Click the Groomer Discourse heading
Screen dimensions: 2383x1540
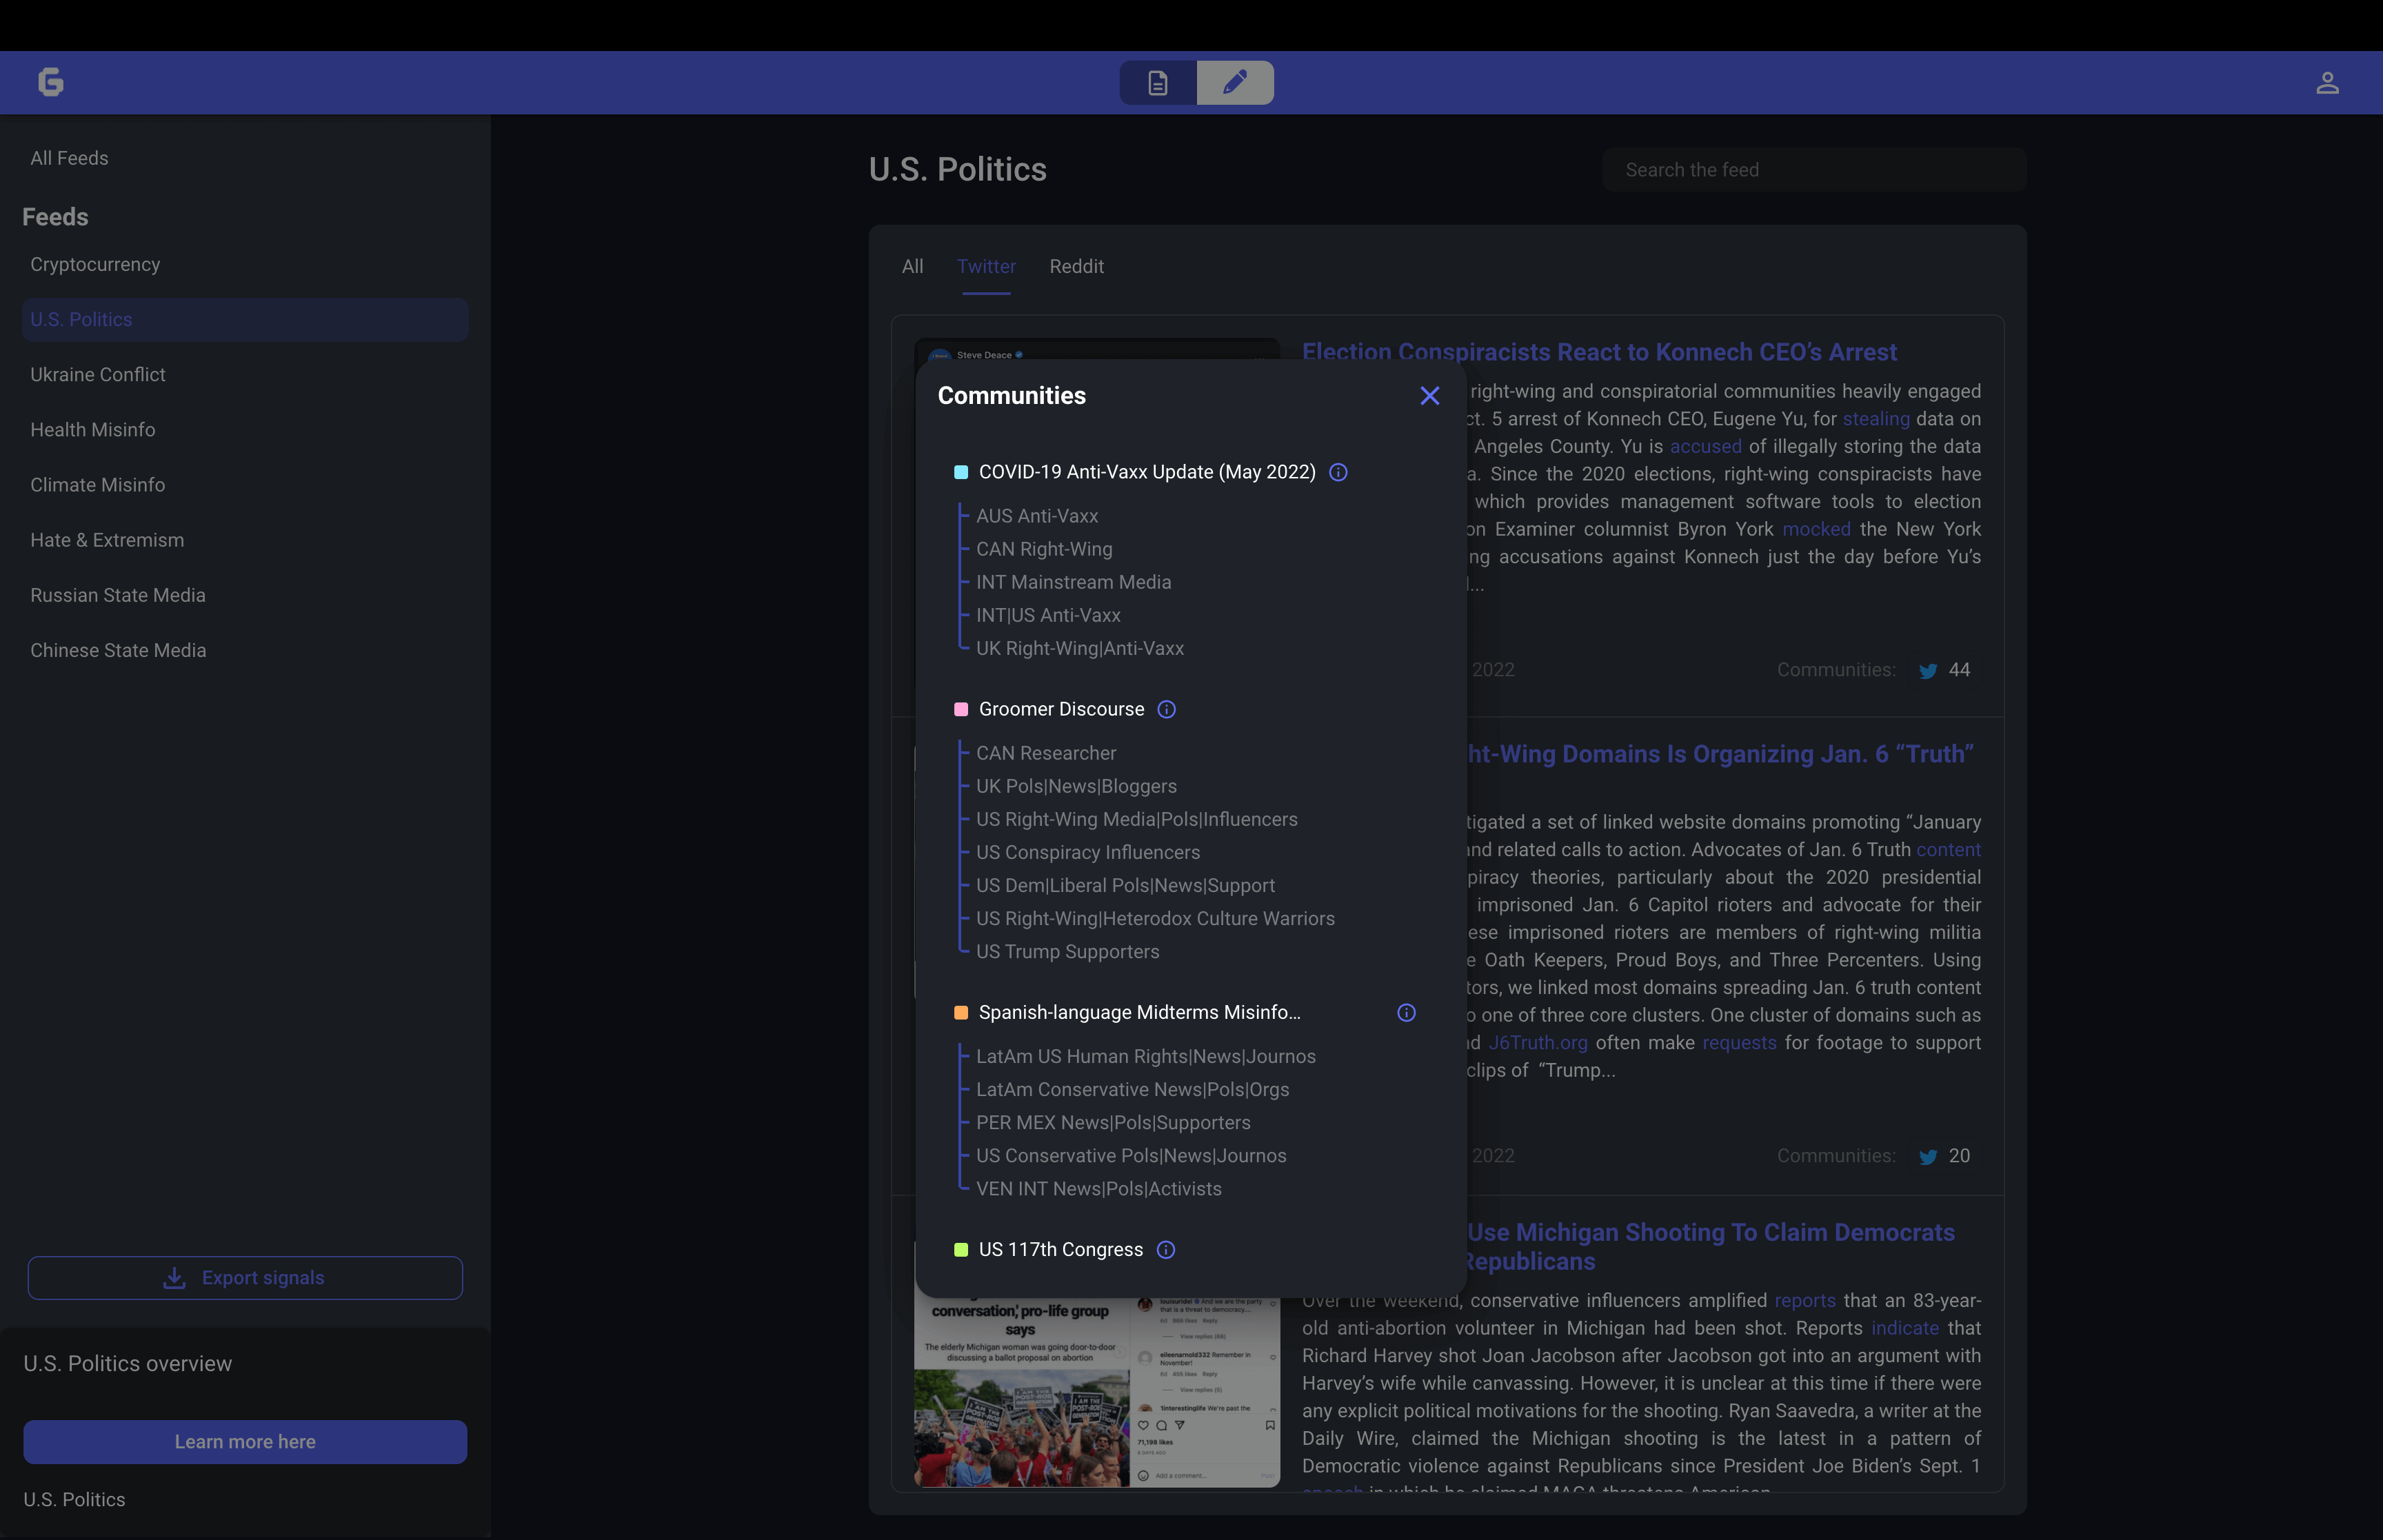[1061, 709]
